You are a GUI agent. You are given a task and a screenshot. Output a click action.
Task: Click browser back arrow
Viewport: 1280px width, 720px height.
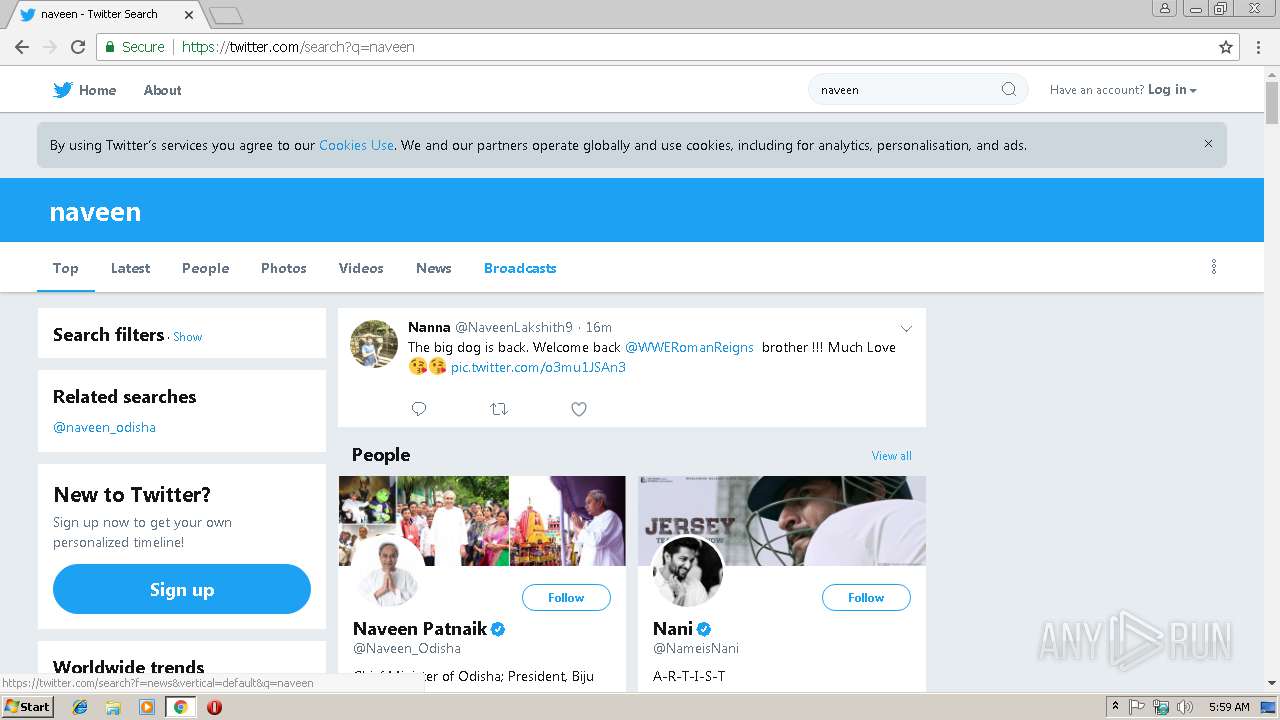(22, 47)
